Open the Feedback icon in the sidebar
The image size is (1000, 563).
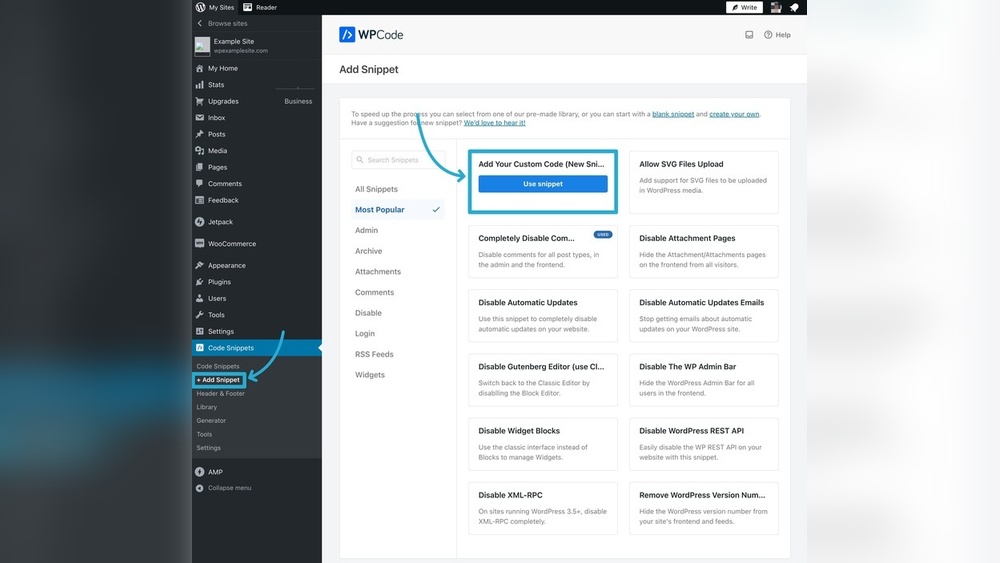tap(200, 200)
